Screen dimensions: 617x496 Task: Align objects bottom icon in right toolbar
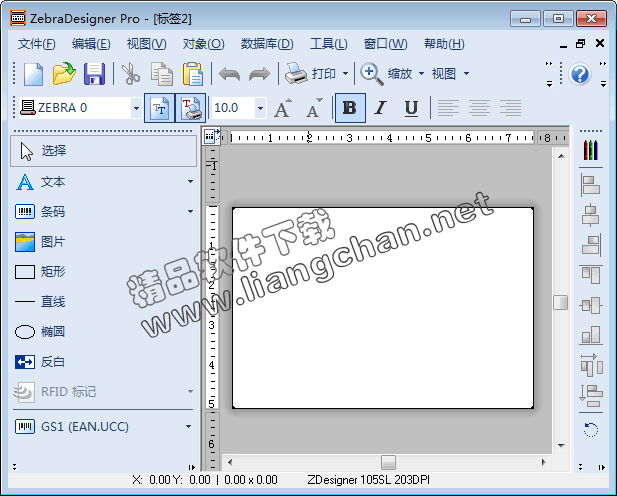click(x=591, y=335)
